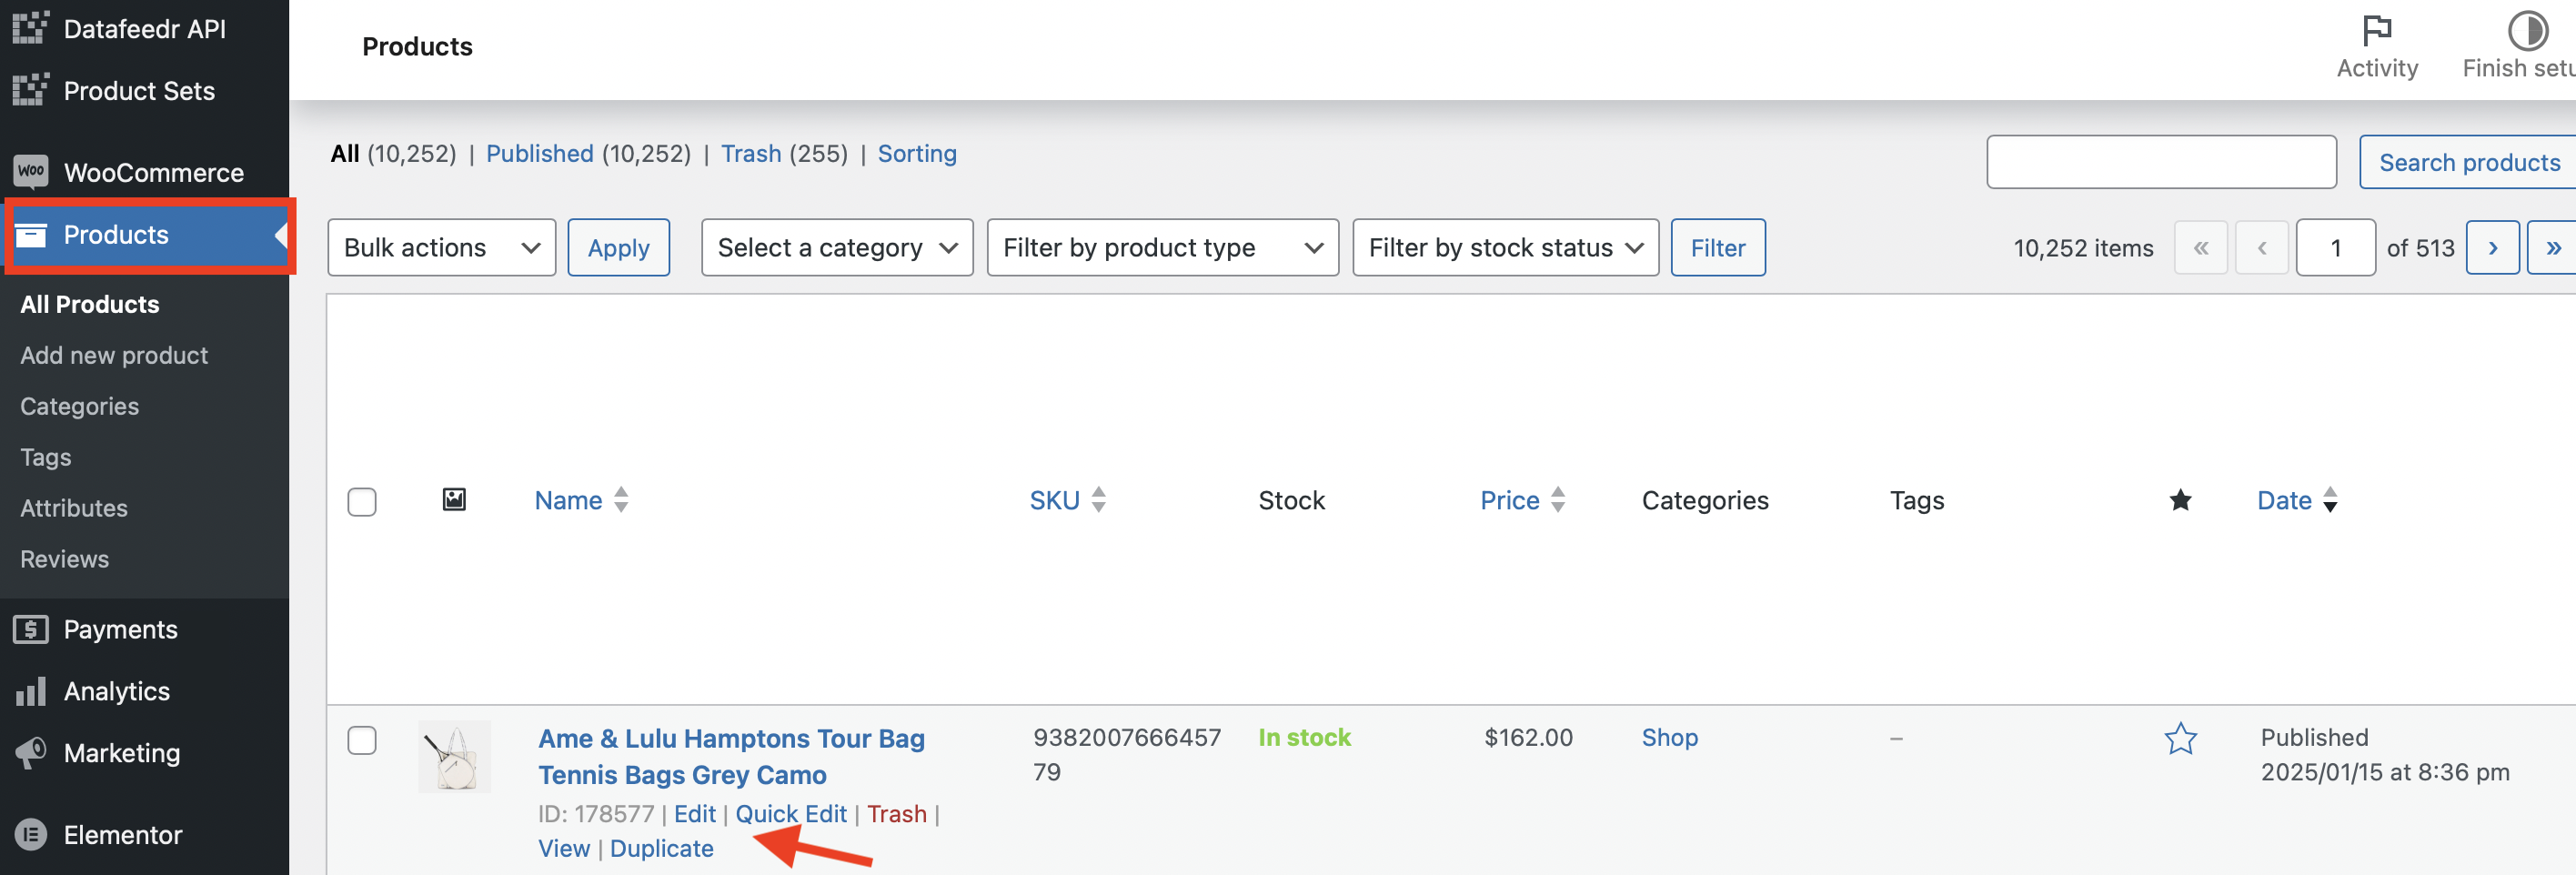The image size is (2576, 875).
Task: Open Add new product submenu item
Action: coord(114,355)
